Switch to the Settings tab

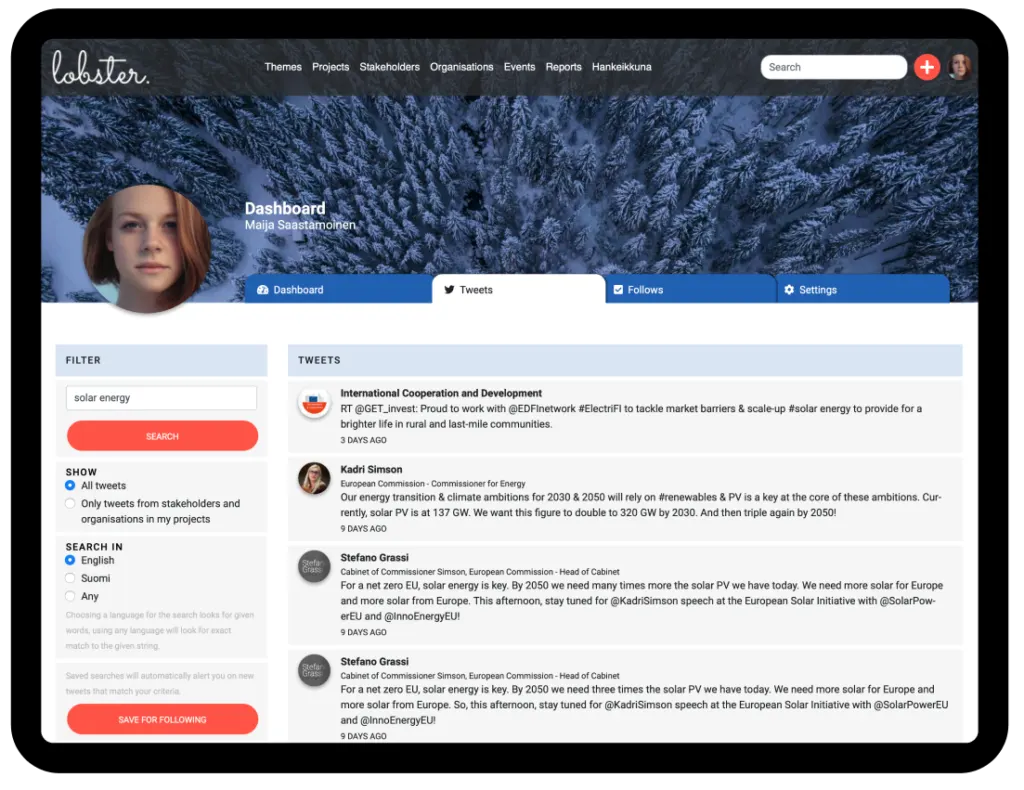(863, 289)
